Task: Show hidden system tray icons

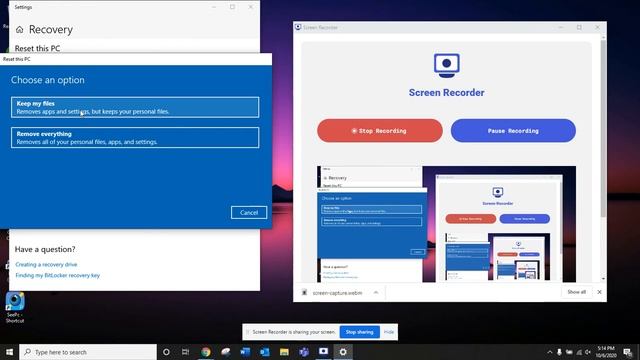Action: click(550, 352)
